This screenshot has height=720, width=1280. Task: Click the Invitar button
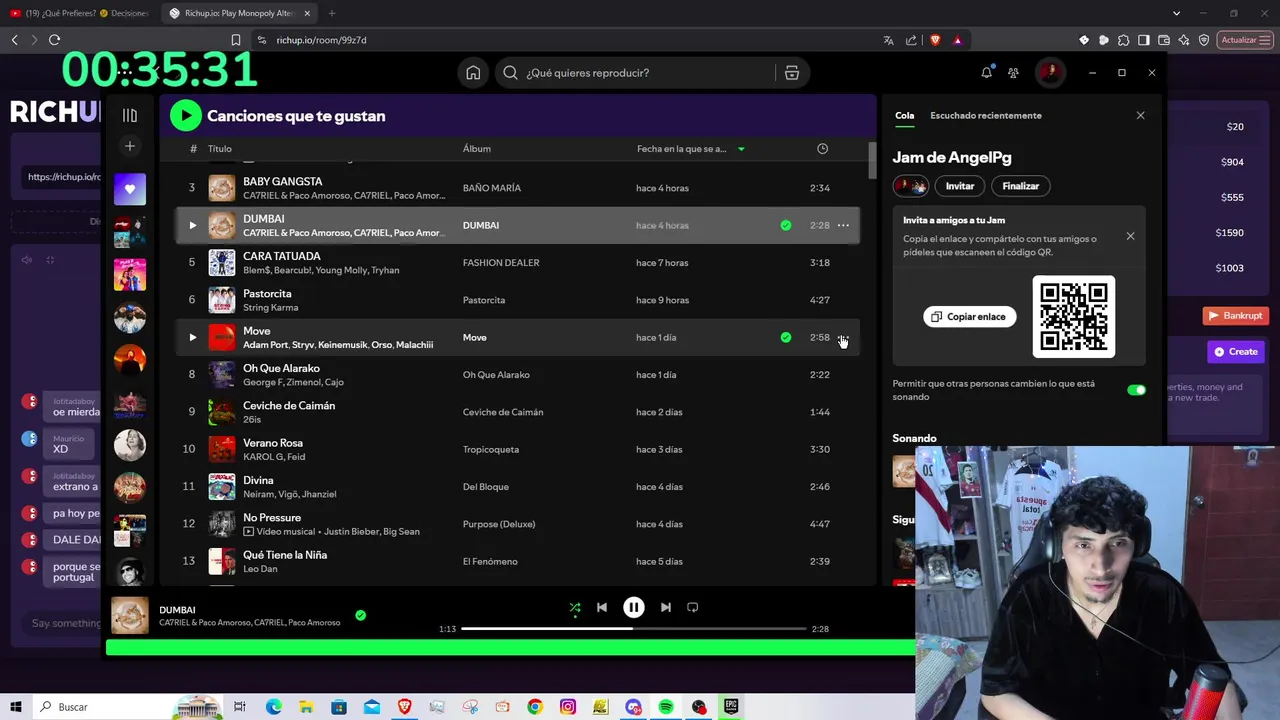[x=960, y=186]
